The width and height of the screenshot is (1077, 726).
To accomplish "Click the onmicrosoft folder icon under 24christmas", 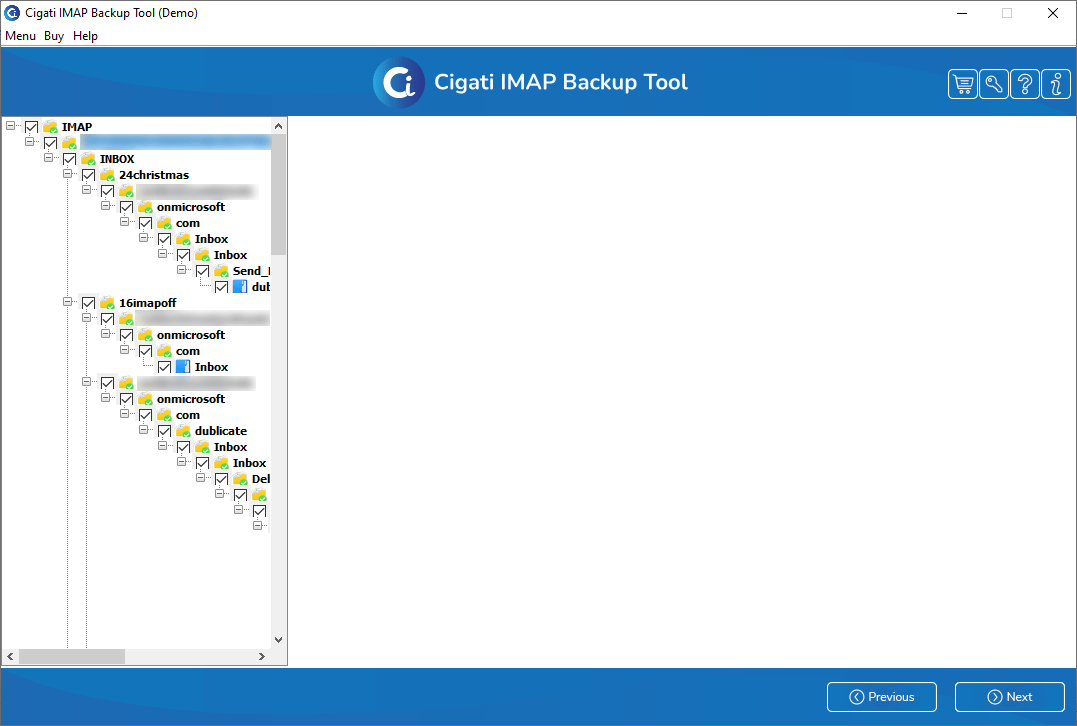I will (x=145, y=207).
